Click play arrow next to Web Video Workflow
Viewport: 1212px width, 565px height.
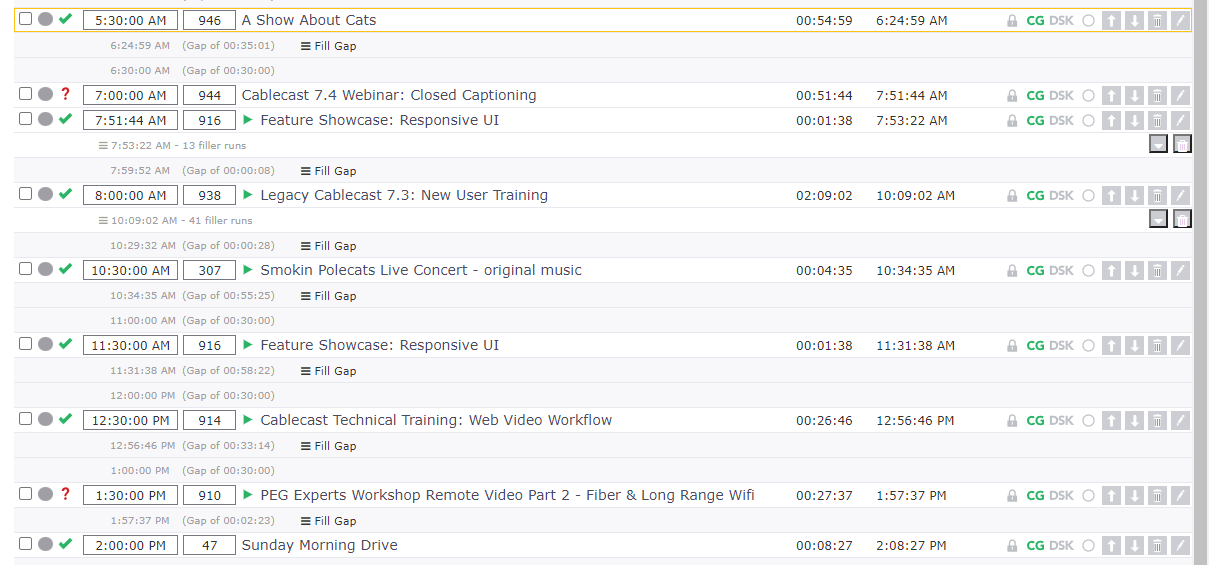tap(248, 420)
